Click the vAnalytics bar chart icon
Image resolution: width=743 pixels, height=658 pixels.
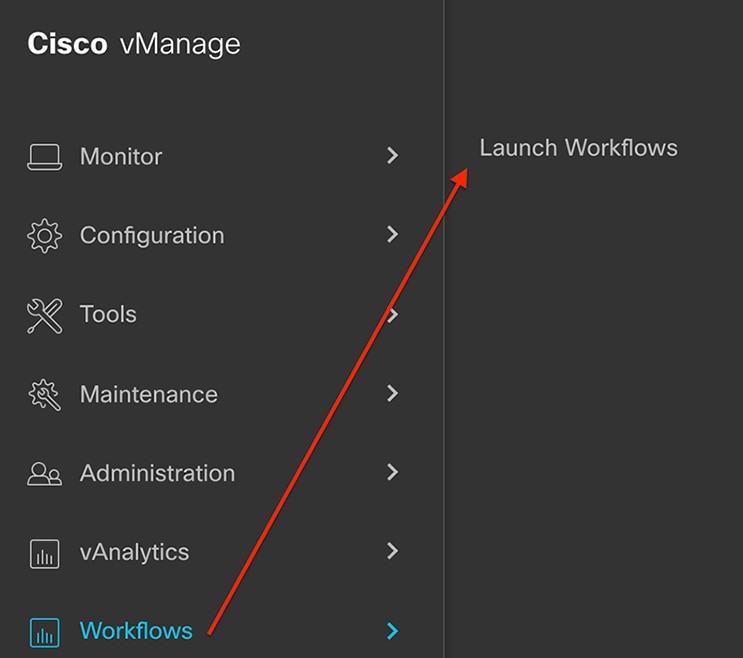pos(45,553)
